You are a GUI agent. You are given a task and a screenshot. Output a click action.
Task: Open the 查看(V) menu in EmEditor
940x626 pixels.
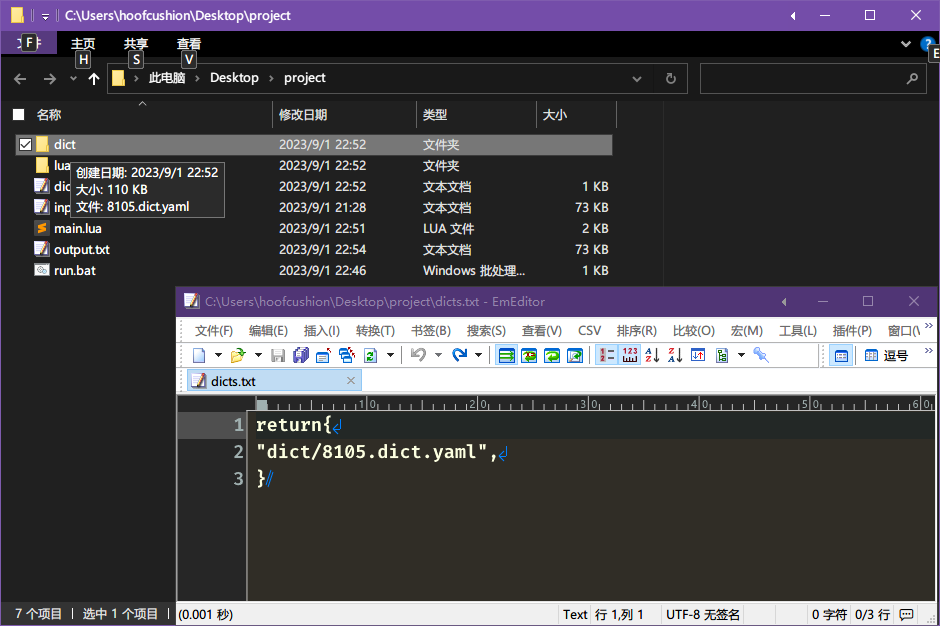click(x=541, y=331)
